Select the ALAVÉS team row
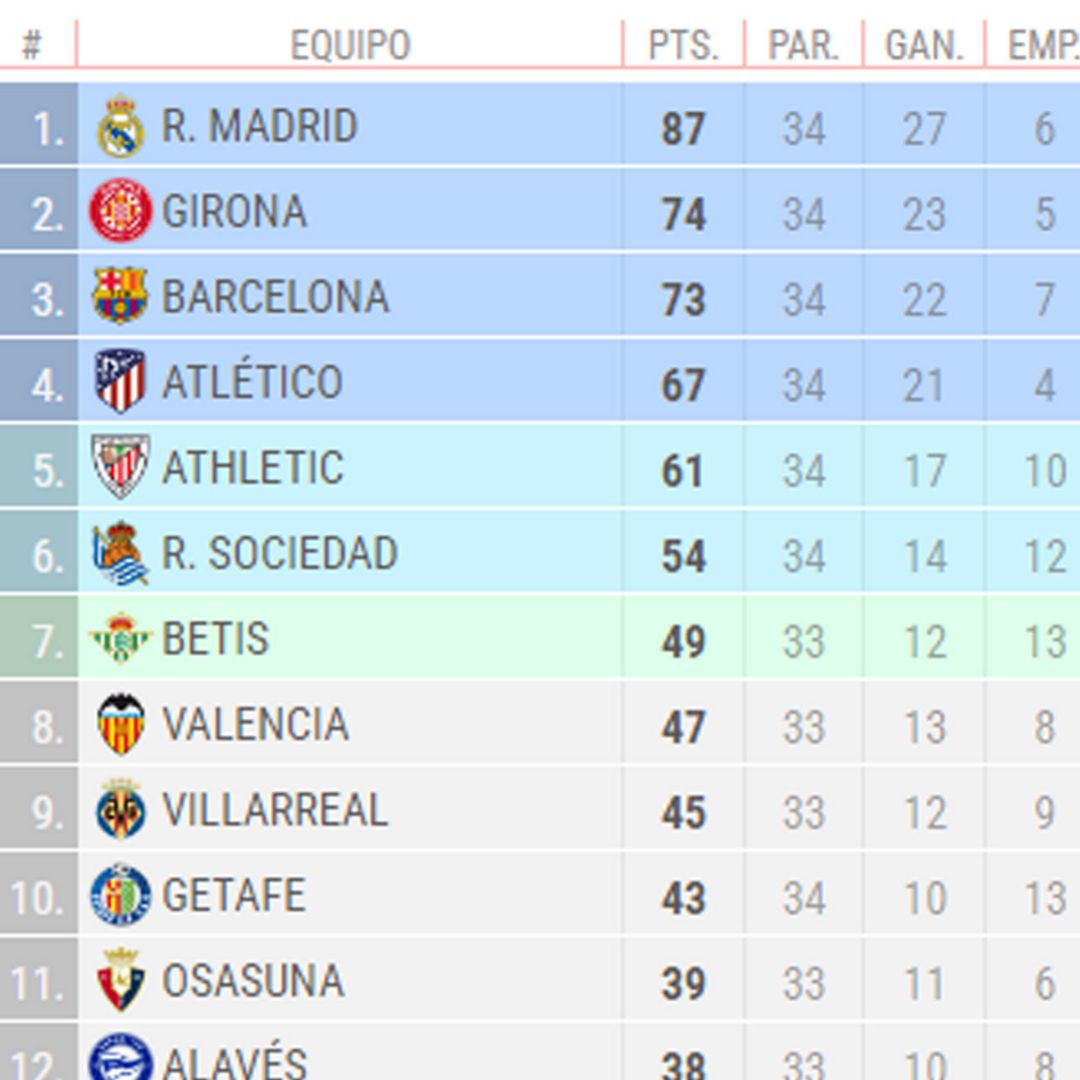 pos(540,1053)
